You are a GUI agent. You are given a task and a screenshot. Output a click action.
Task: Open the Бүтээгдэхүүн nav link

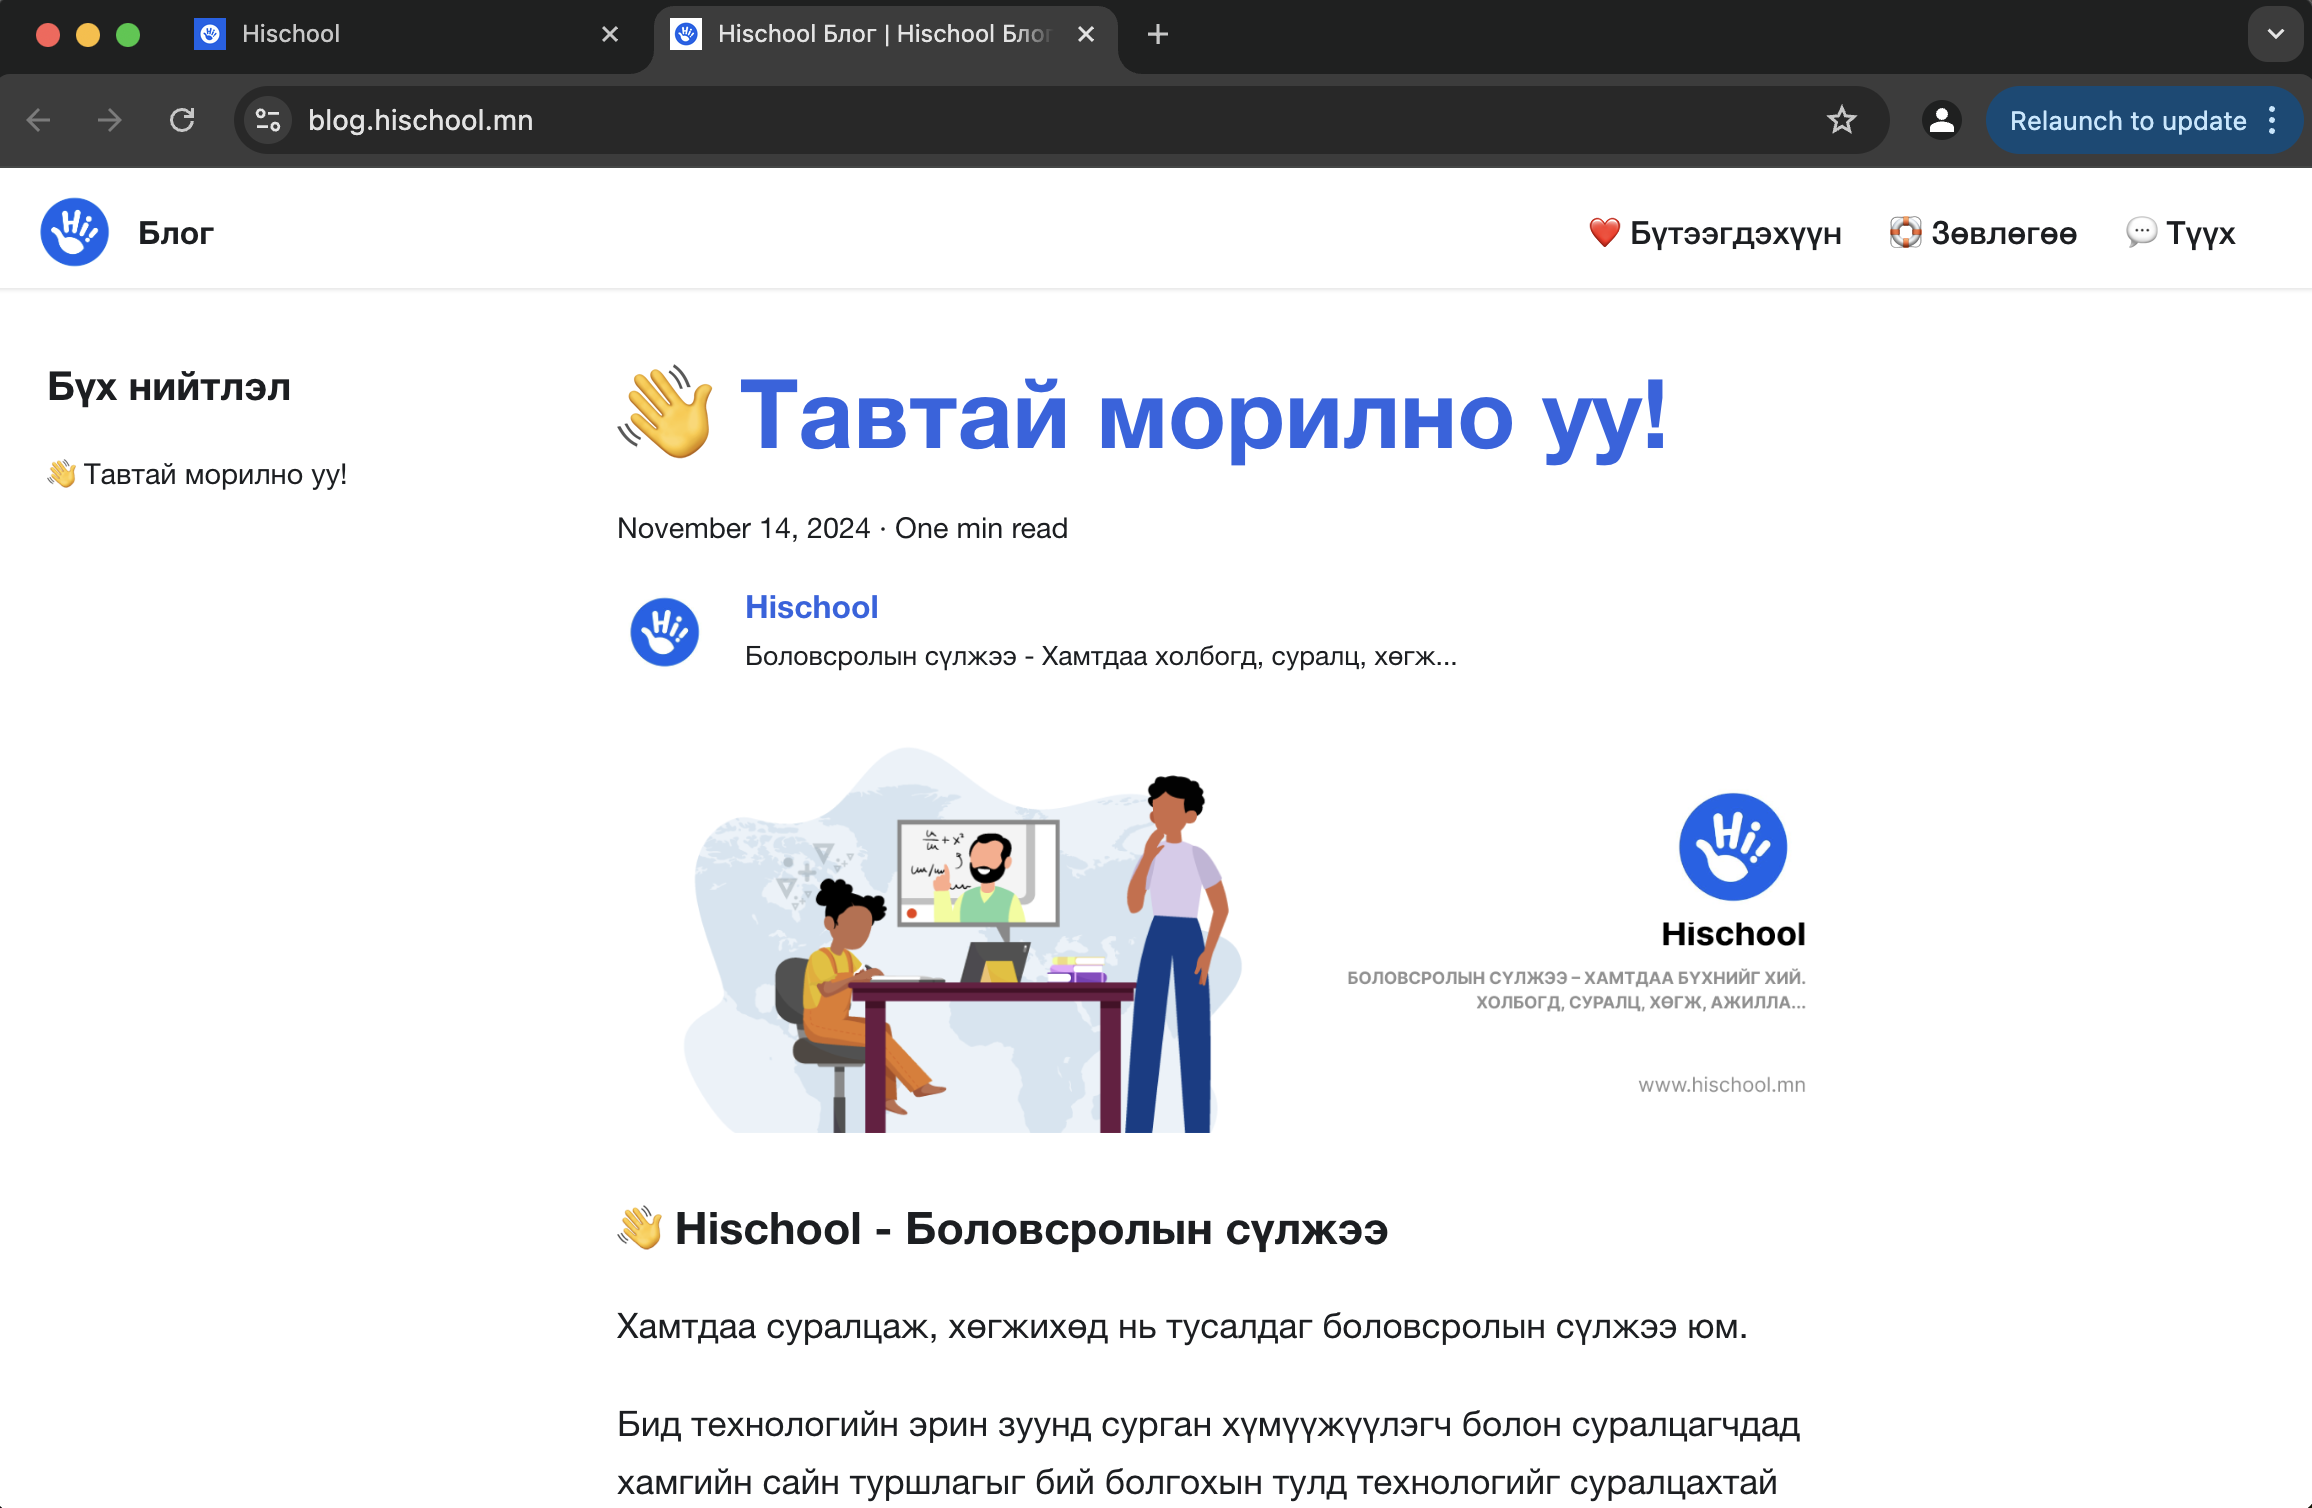[1716, 233]
